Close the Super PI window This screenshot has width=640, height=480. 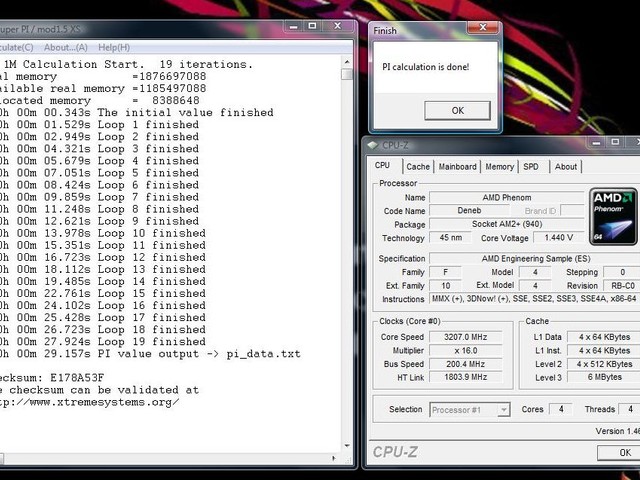pyautogui.click(x=338, y=27)
